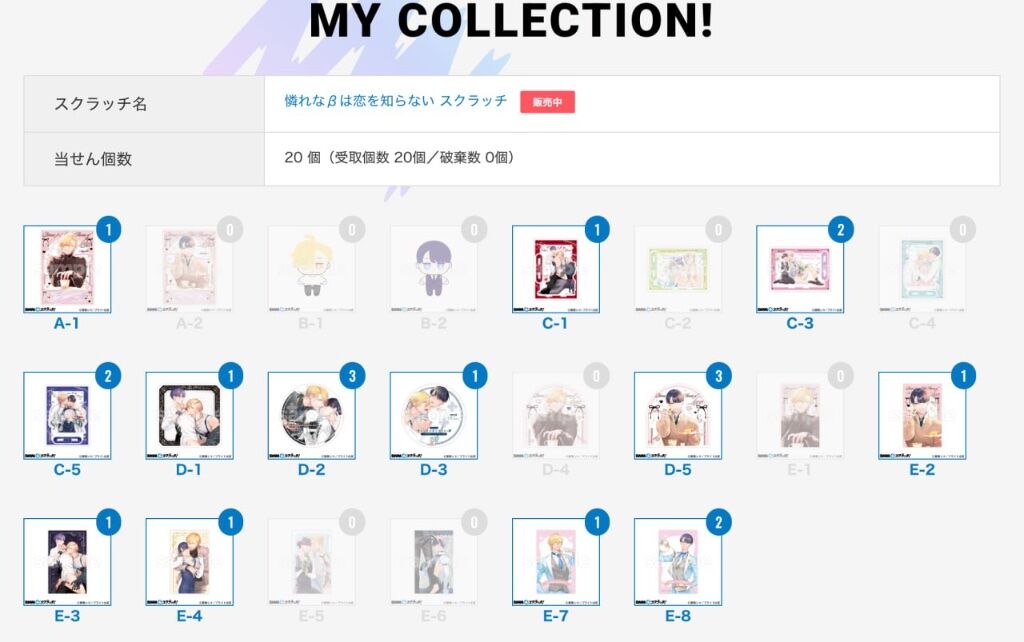This screenshot has height=642, width=1024.
Task: Click the blue count badge on D-2
Action: (353, 376)
